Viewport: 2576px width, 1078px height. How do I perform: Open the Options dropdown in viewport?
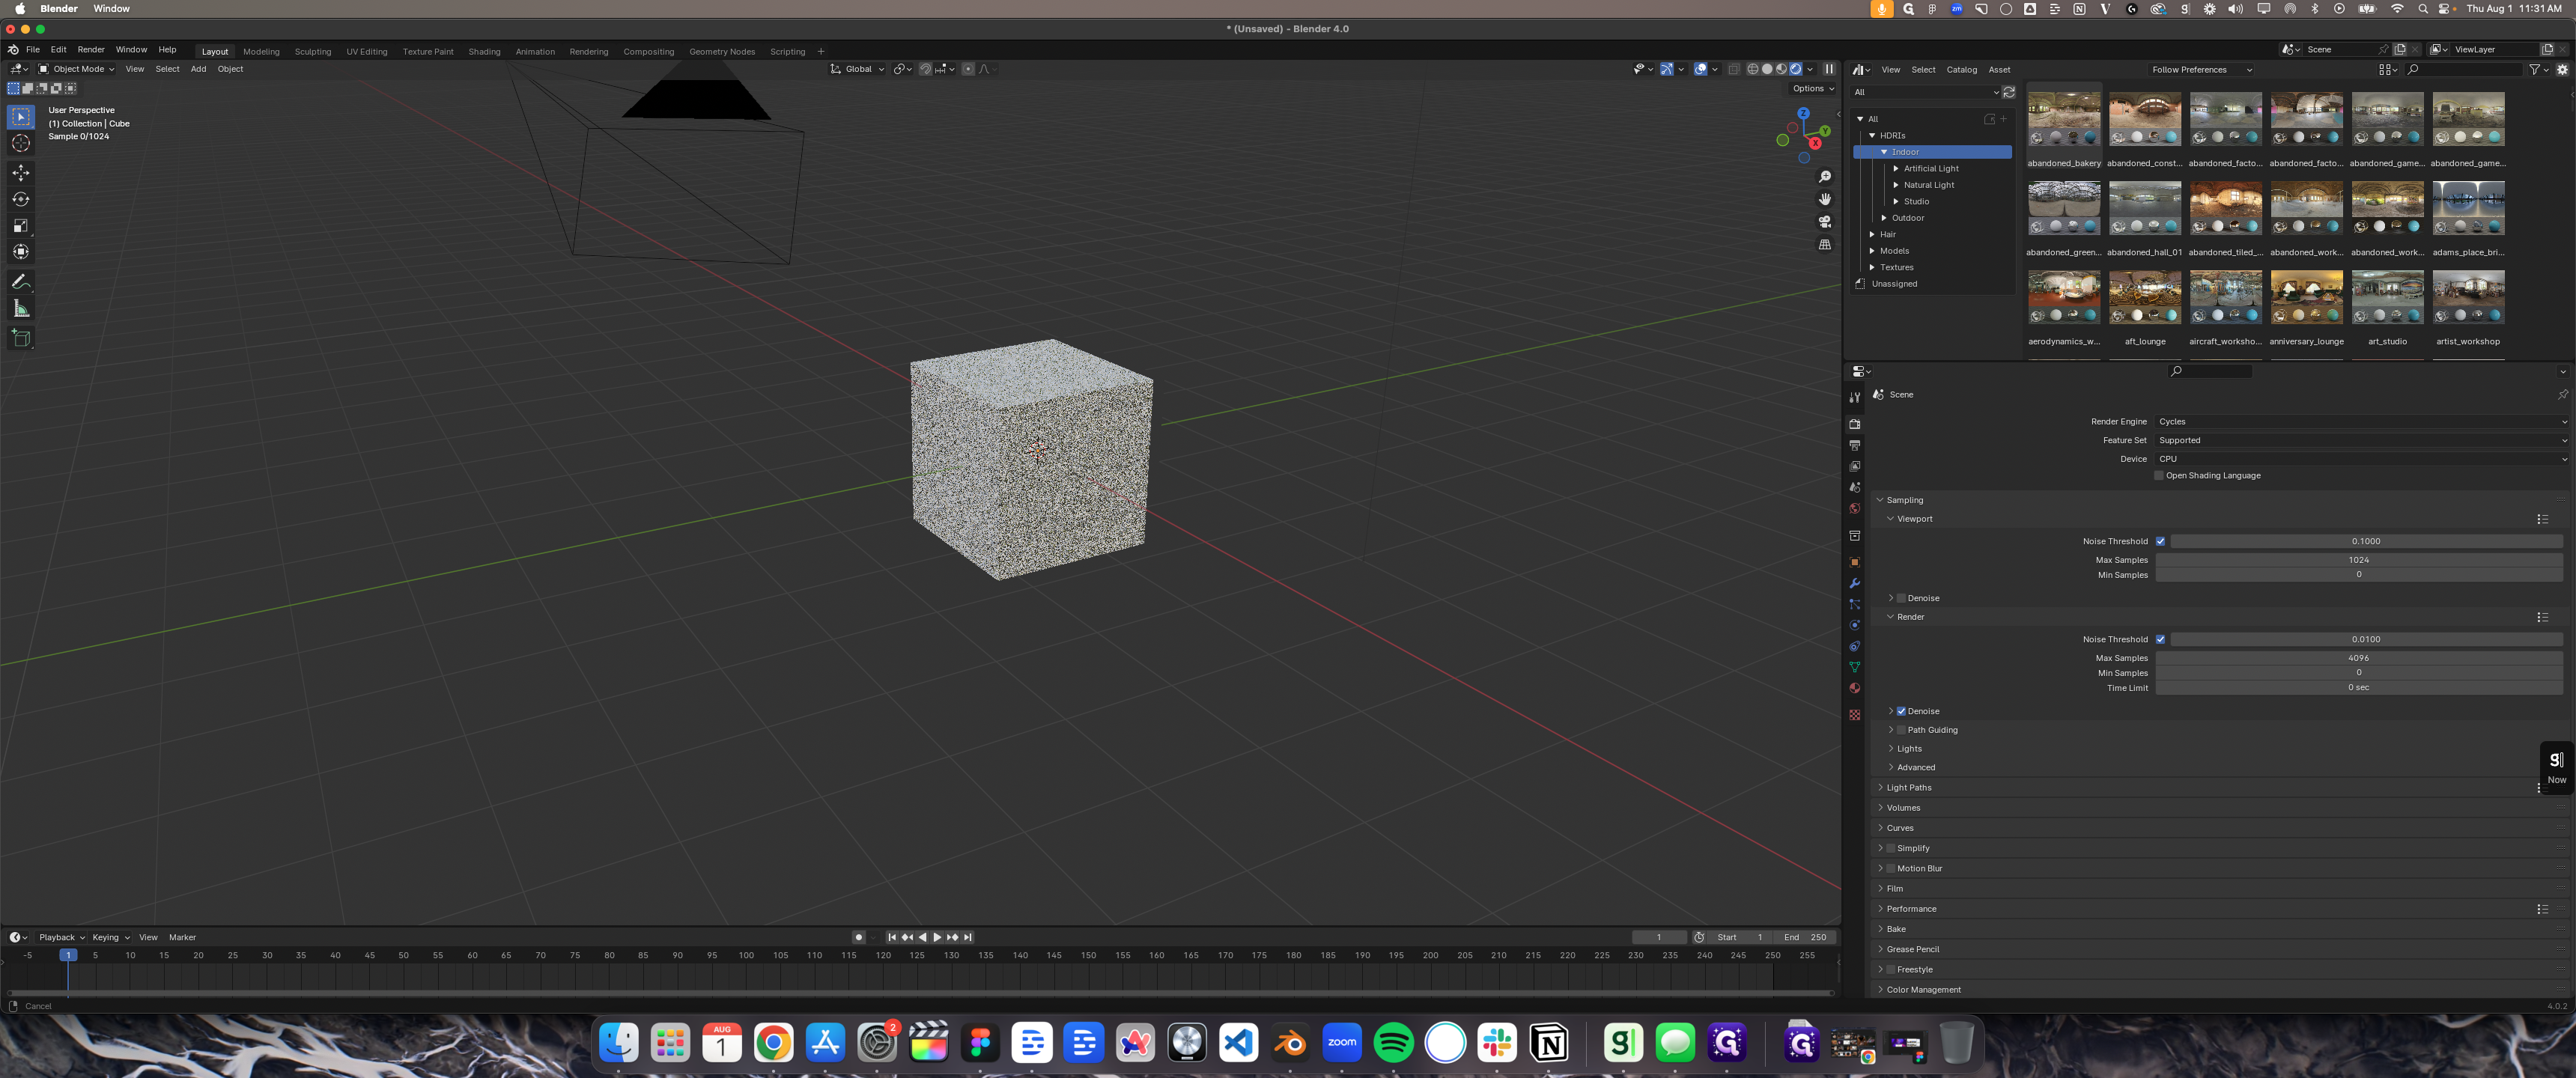(x=1813, y=89)
